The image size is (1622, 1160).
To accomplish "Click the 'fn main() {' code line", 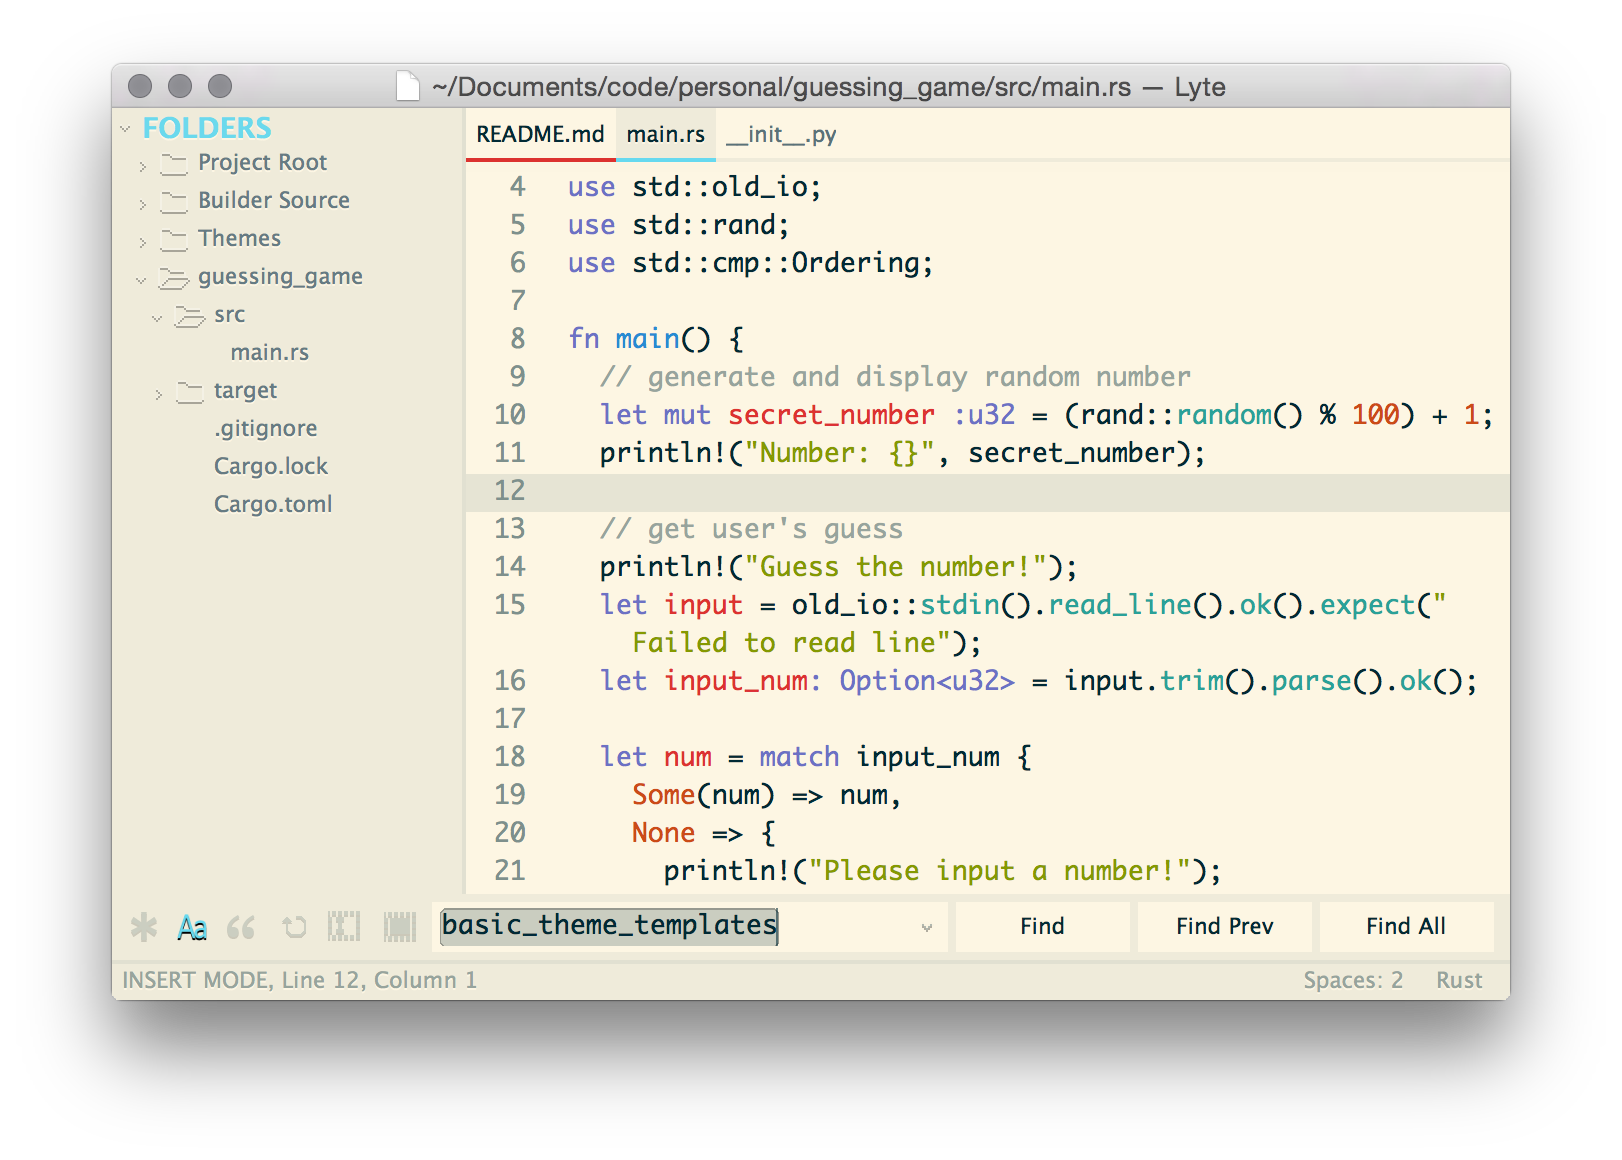I will coord(656,339).
